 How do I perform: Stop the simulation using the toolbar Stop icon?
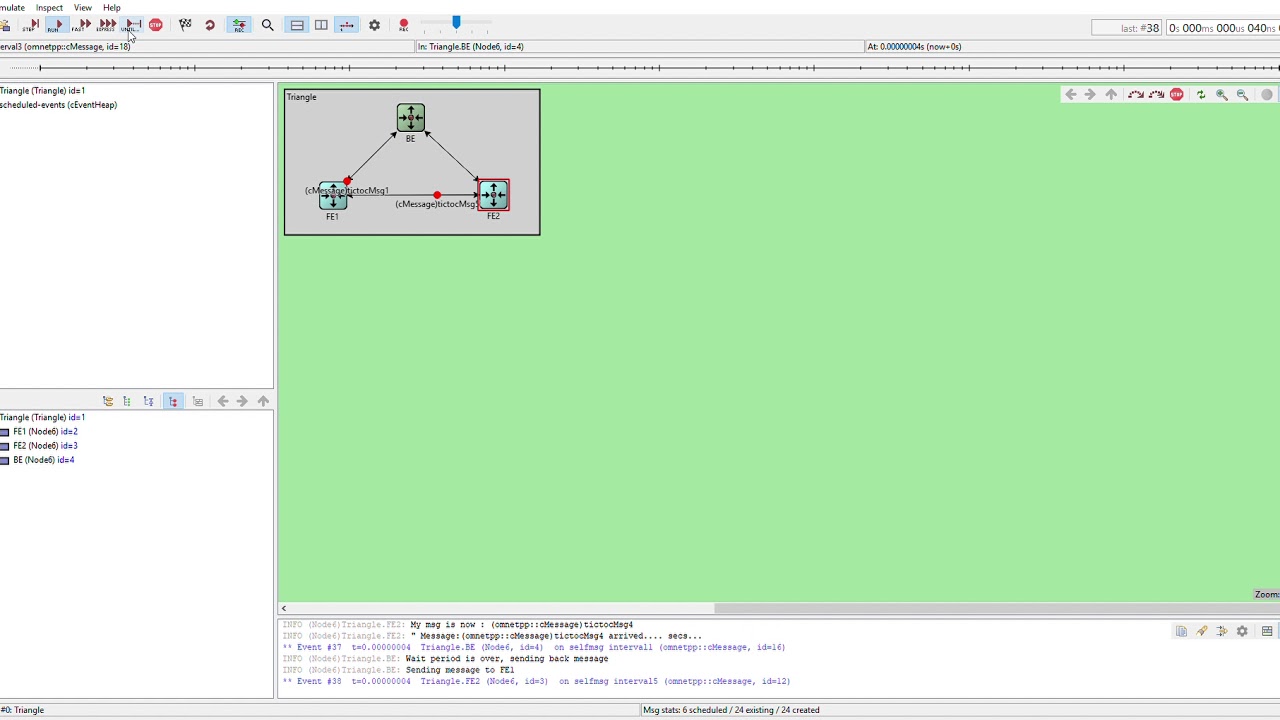click(x=156, y=25)
